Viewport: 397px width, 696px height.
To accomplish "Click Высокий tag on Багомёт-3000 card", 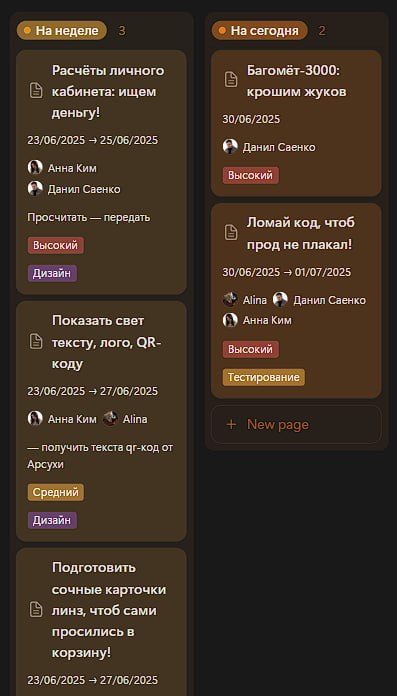I will point(250,175).
